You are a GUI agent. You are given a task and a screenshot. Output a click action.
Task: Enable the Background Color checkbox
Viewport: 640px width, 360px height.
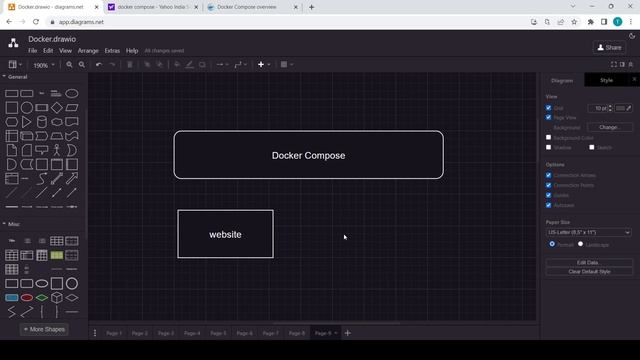549,138
